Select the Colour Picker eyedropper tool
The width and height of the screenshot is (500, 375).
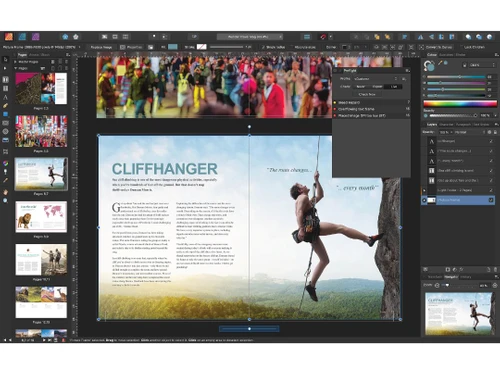pos(5,180)
